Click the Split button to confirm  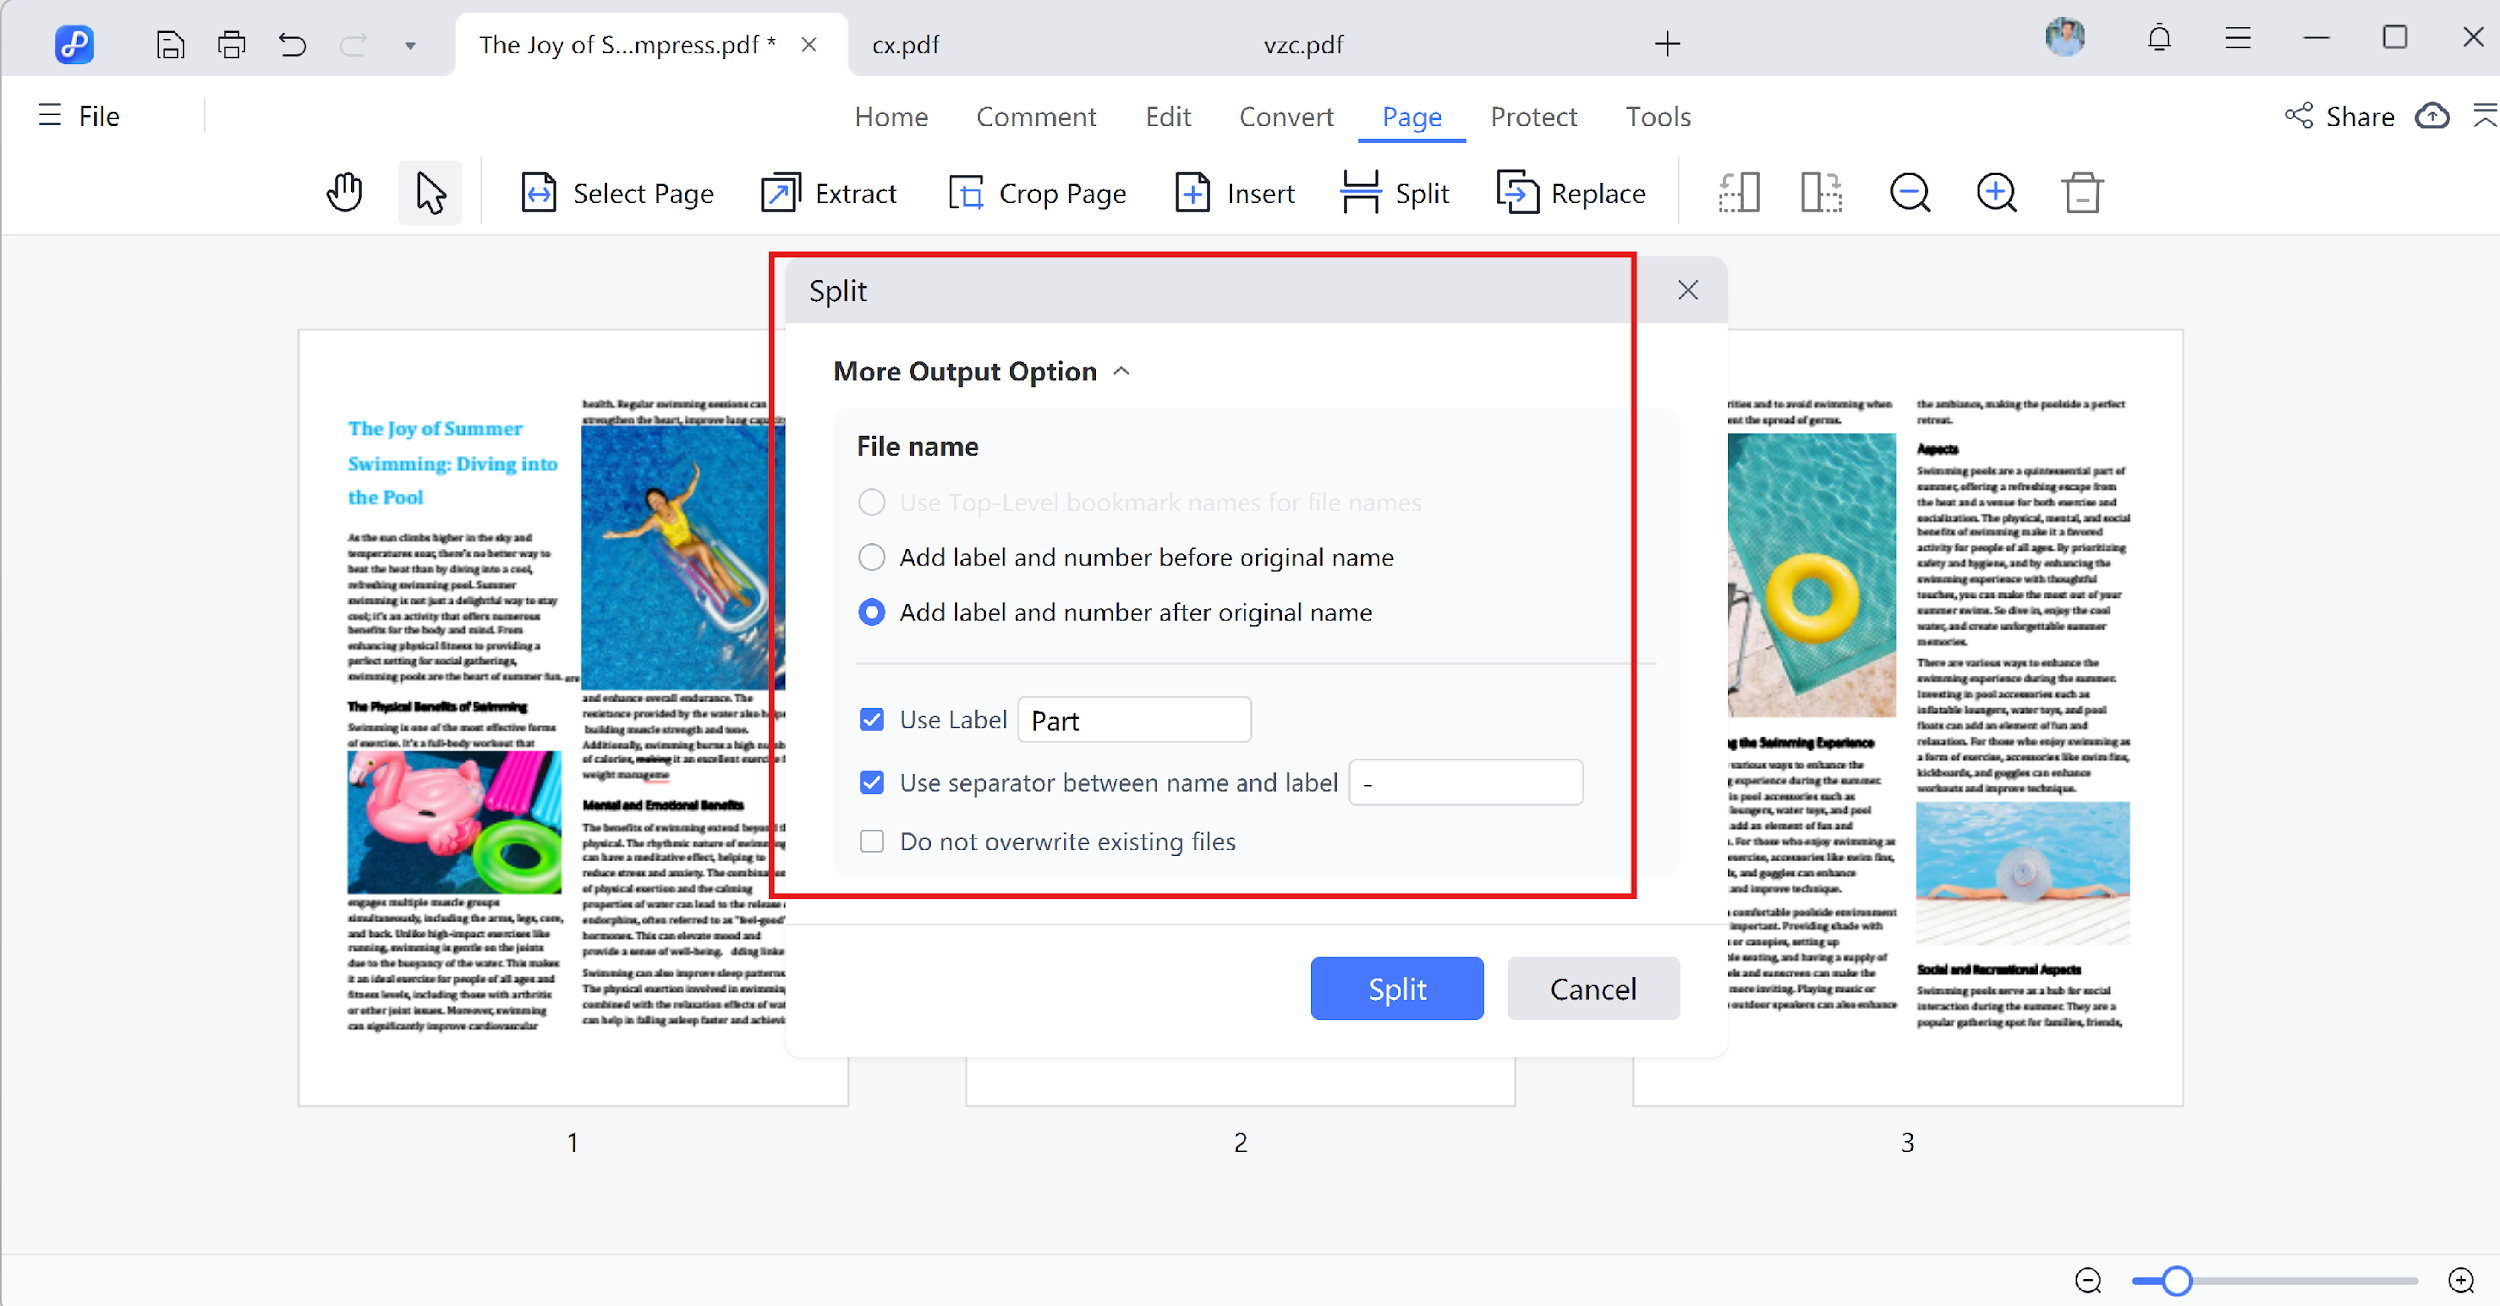[1396, 989]
